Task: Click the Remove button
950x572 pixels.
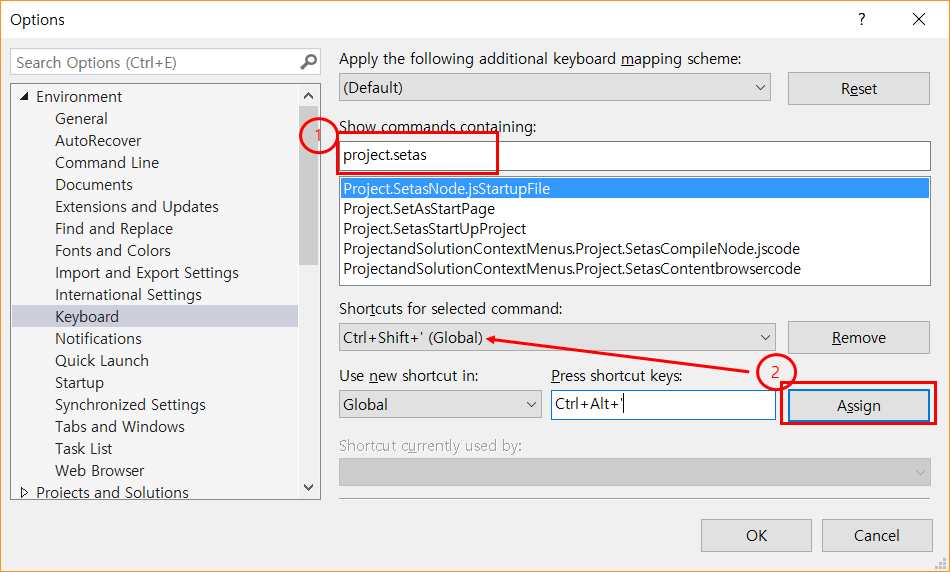Action: click(x=859, y=338)
